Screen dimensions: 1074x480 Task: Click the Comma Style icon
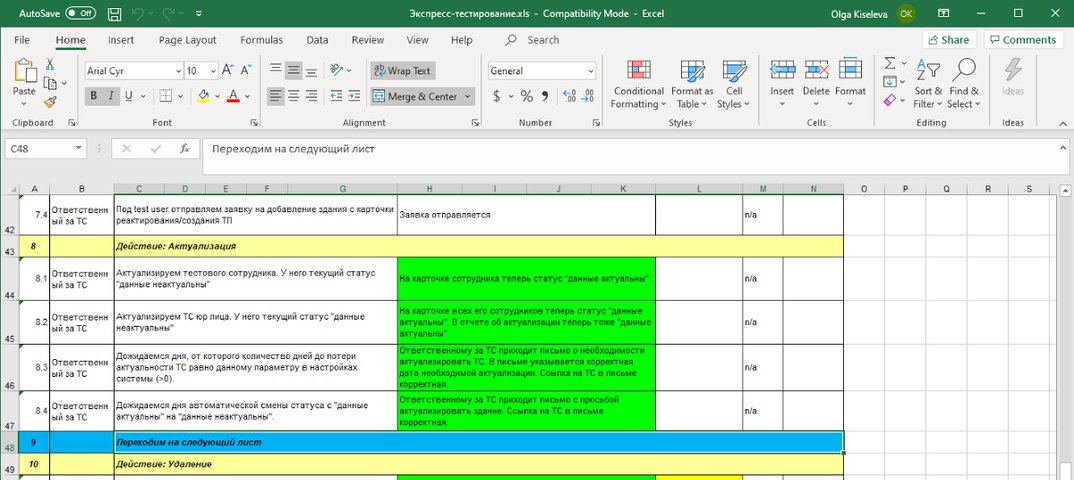(x=545, y=97)
